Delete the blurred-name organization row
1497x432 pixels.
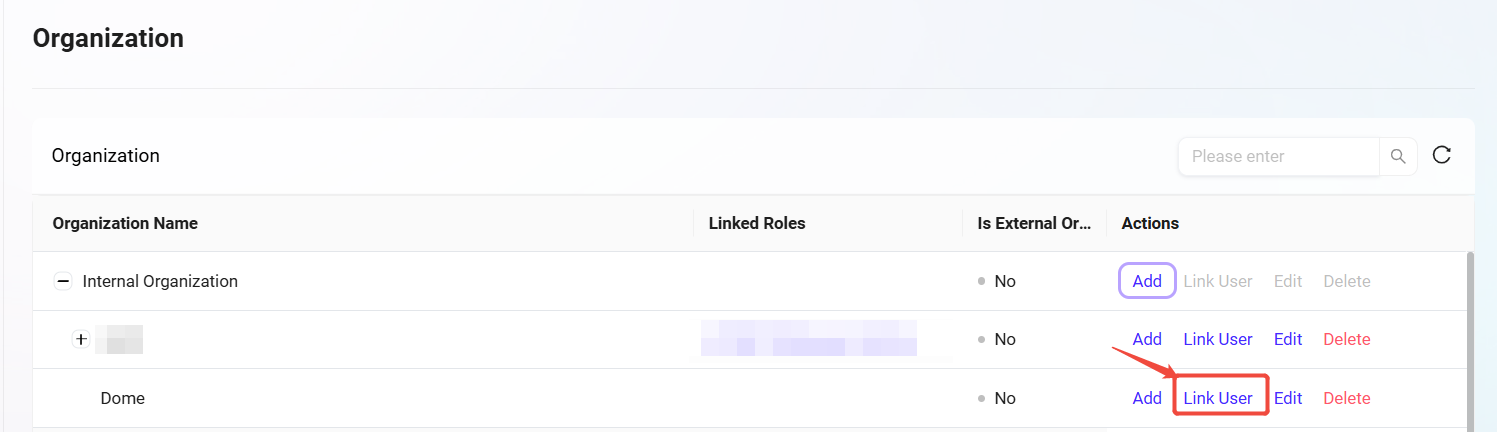tap(1346, 340)
